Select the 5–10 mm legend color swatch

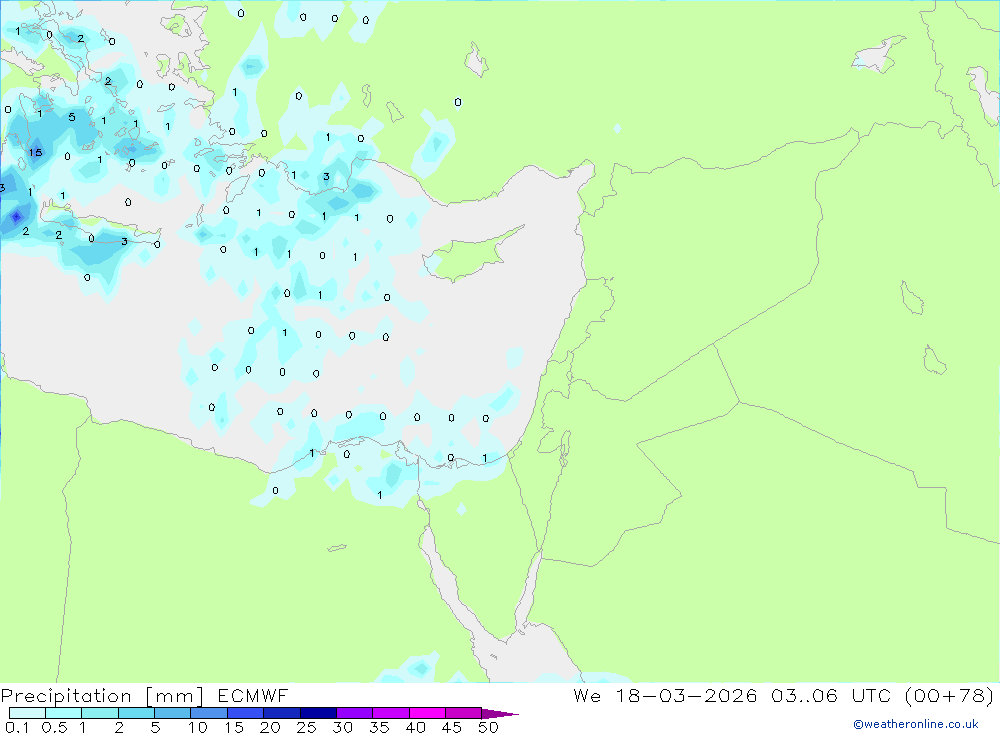(173, 713)
